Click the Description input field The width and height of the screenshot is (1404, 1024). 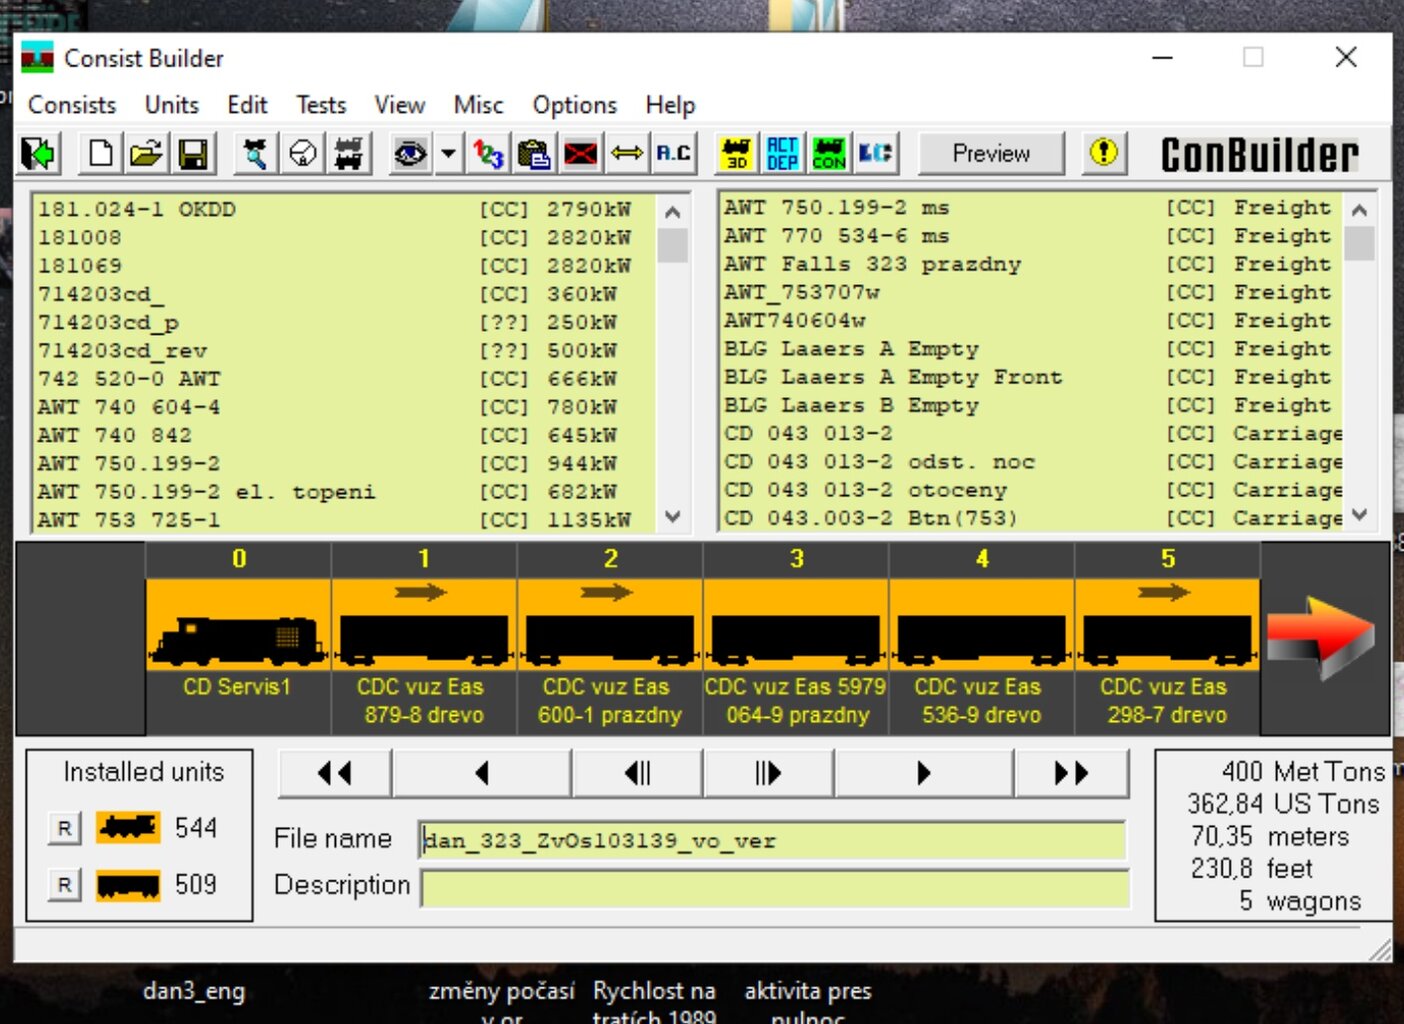(x=774, y=887)
